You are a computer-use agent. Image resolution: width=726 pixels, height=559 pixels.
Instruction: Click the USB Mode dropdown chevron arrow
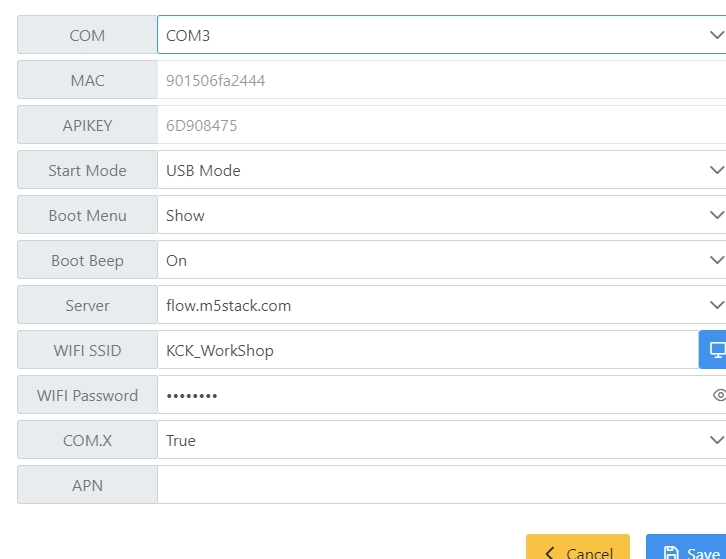point(716,170)
